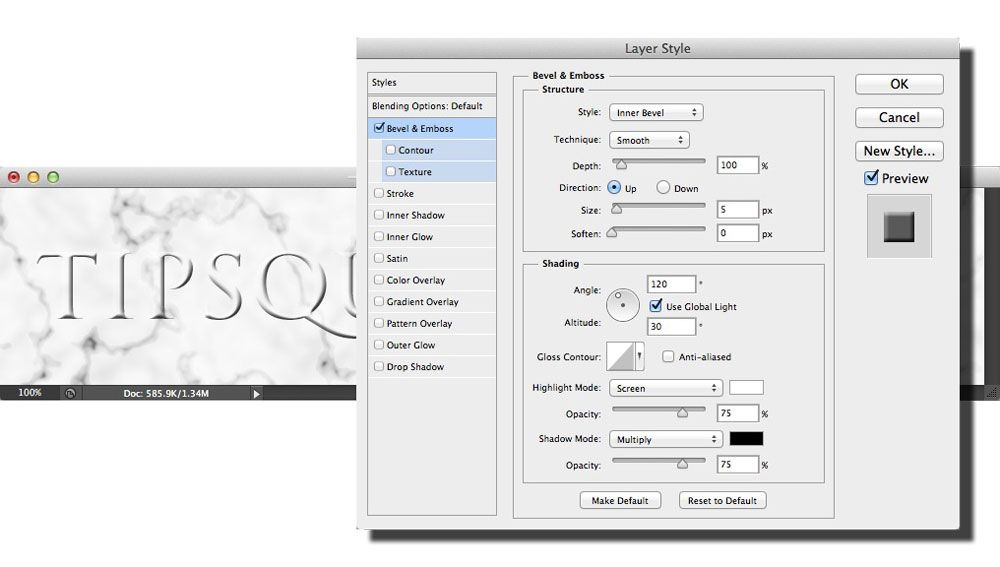The image size is (1000, 567).
Task: Tick the Inner Shadow checkbox
Action: coord(379,214)
